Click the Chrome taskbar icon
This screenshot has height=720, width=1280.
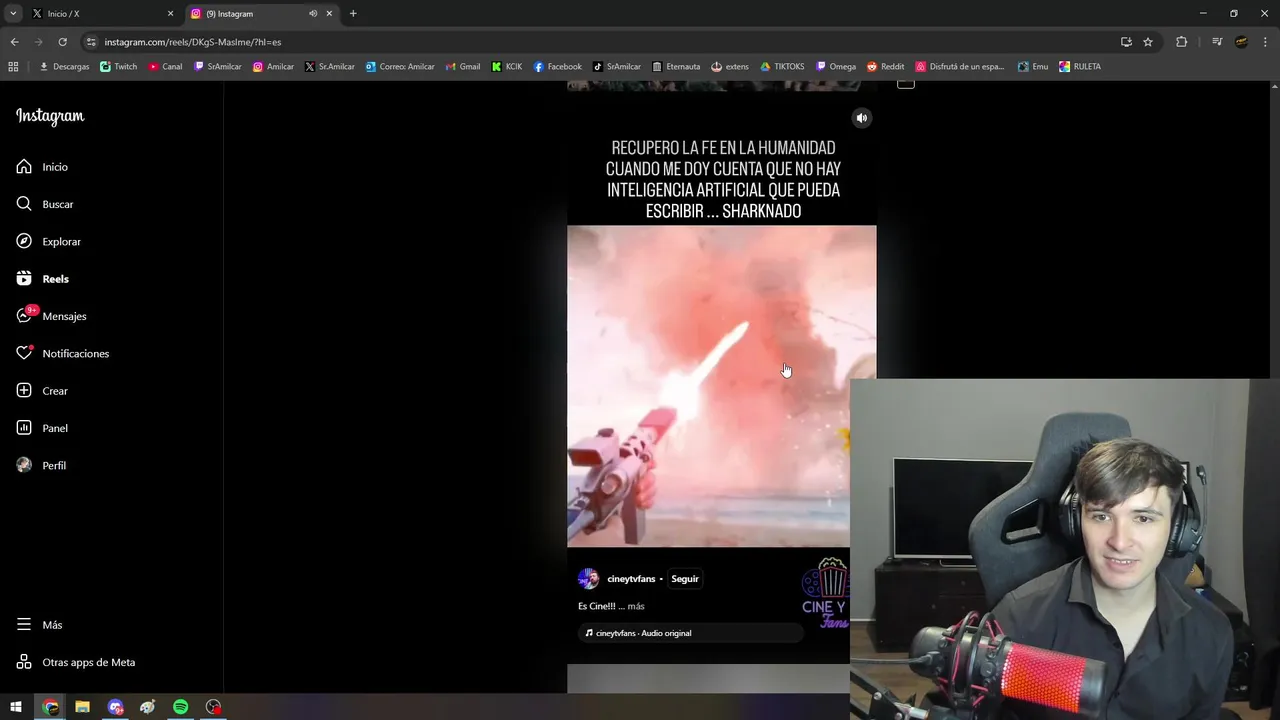tap(50, 707)
